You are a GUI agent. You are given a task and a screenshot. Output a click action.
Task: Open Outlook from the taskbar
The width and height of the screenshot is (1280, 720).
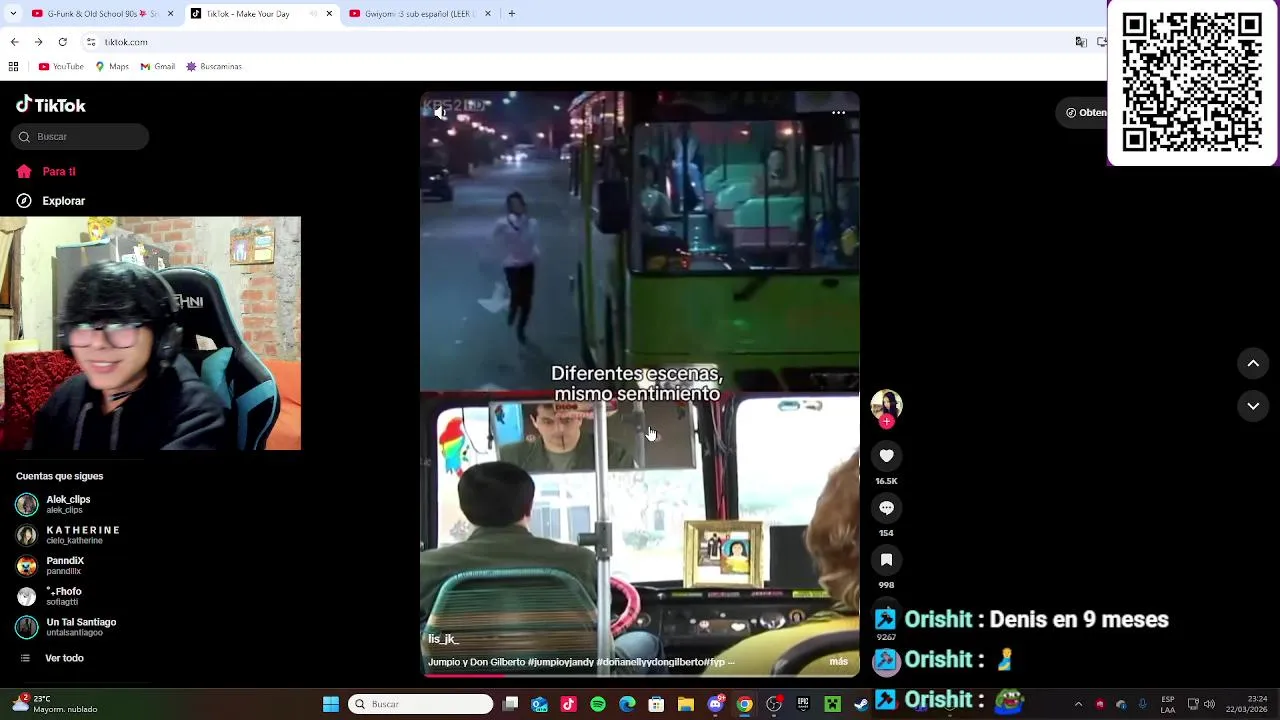pyautogui.click(x=539, y=705)
